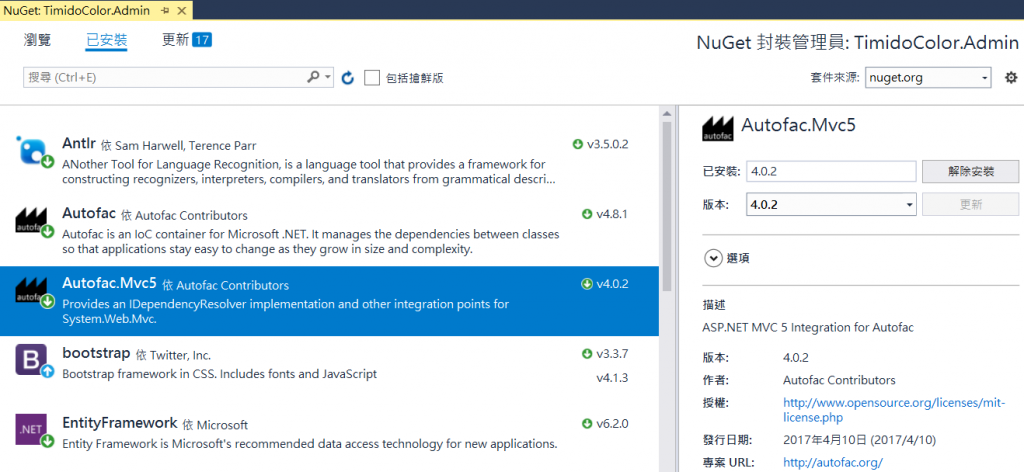Open NuGet settings gear icon
Screen dimensions: 1024x472
coord(1010,78)
